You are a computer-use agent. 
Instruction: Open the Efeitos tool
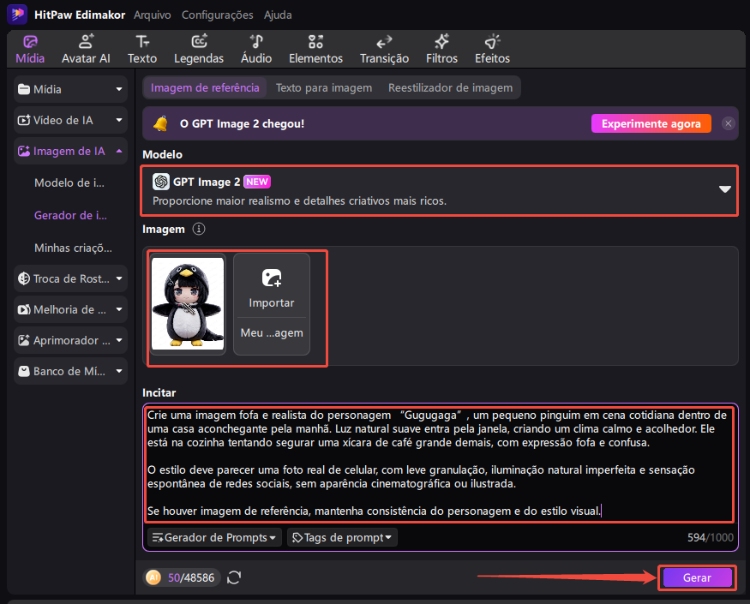pyautogui.click(x=492, y=49)
